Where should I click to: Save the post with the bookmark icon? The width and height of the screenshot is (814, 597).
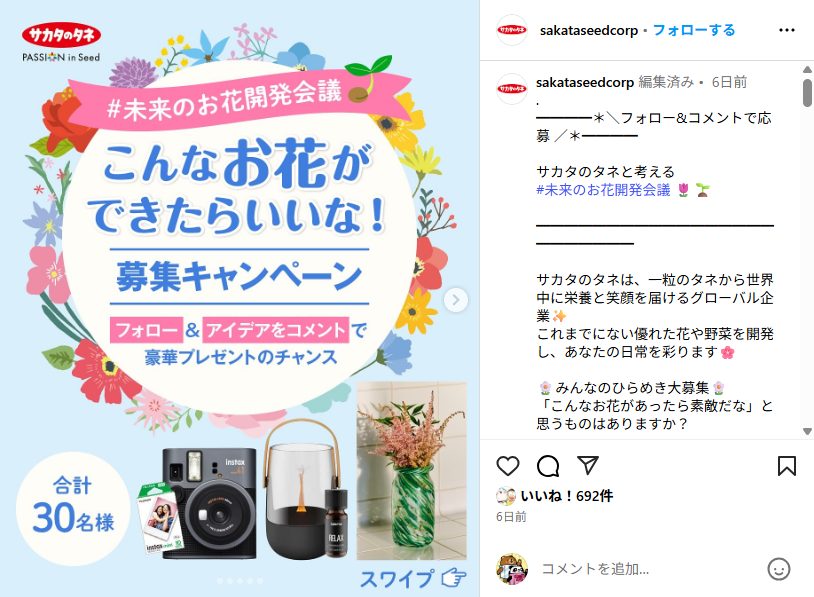[x=786, y=466]
